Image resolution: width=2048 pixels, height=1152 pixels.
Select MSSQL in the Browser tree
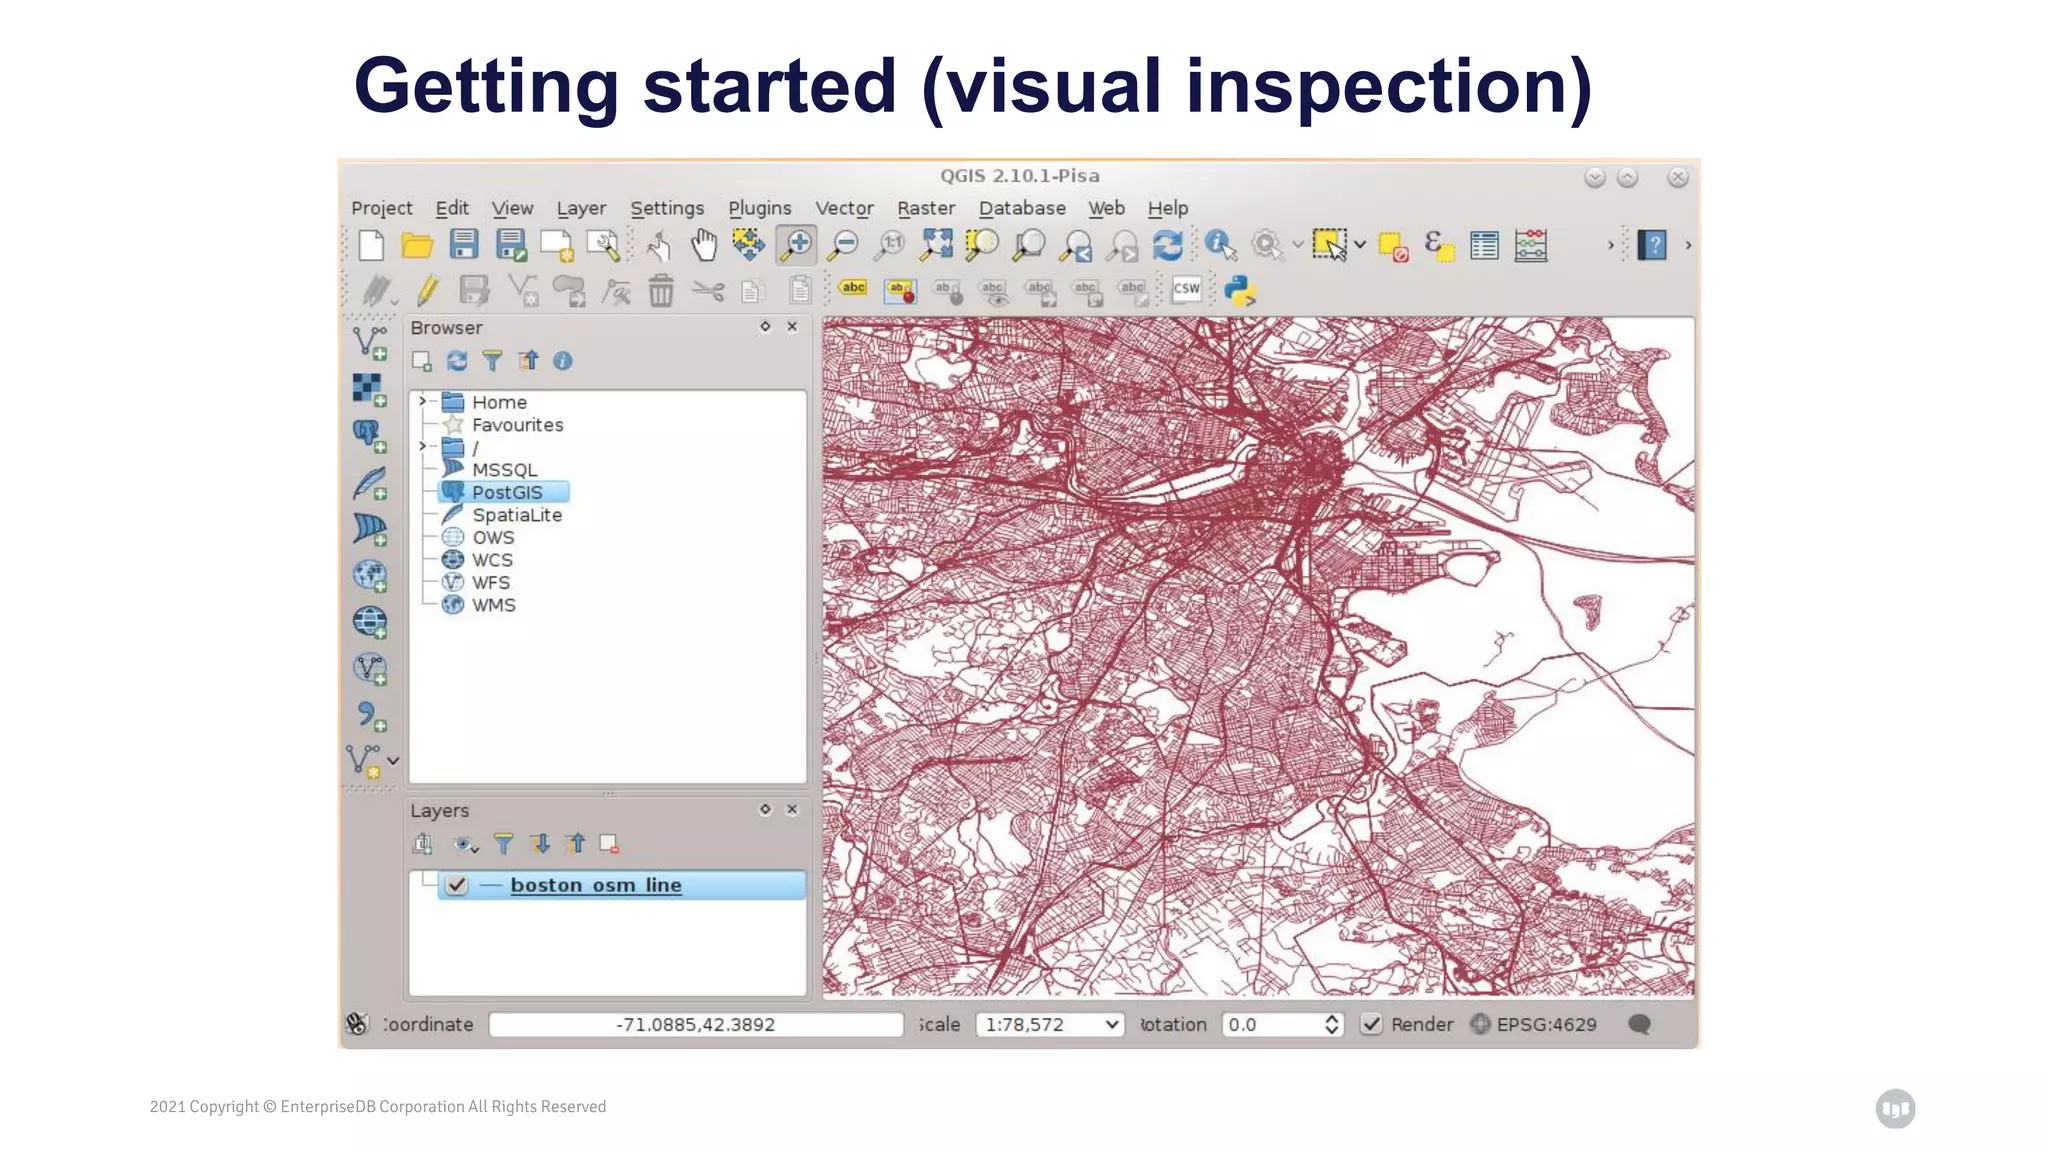pyautogui.click(x=504, y=470)
